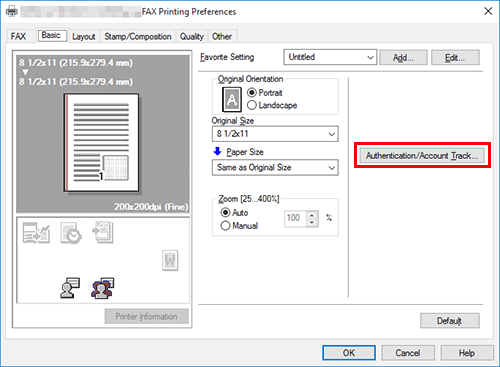
Task: Choose Manual zoom option
Action: click(239, 226)
